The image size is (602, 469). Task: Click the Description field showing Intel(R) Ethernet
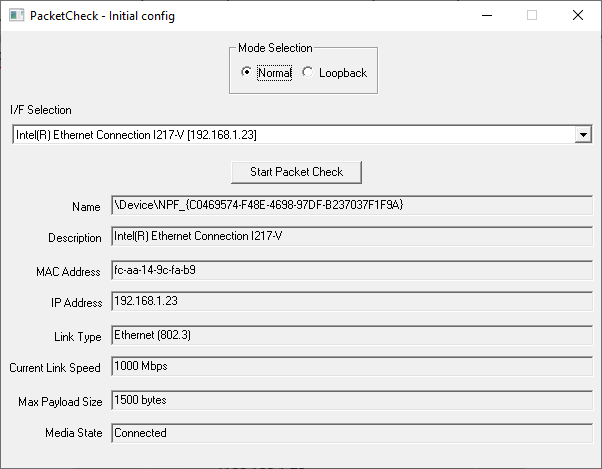pyautogui.click(x=352, y=236)
